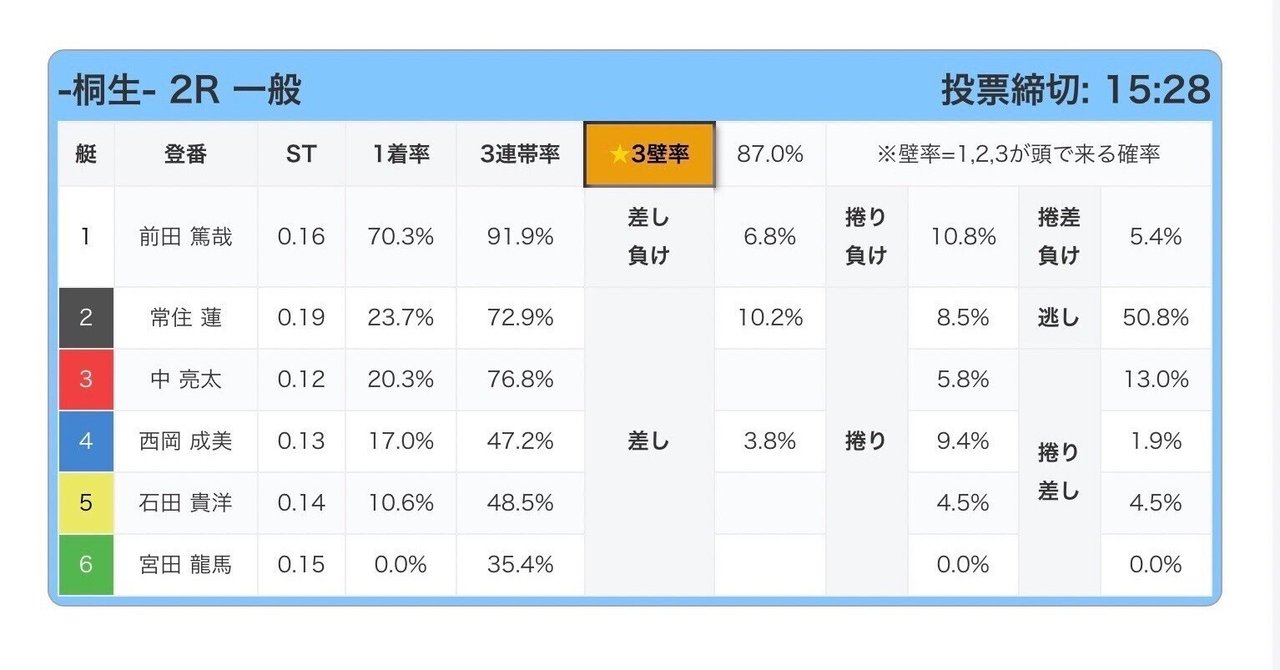Click the -桐生- 2R 一般 title

pos(180,91)
